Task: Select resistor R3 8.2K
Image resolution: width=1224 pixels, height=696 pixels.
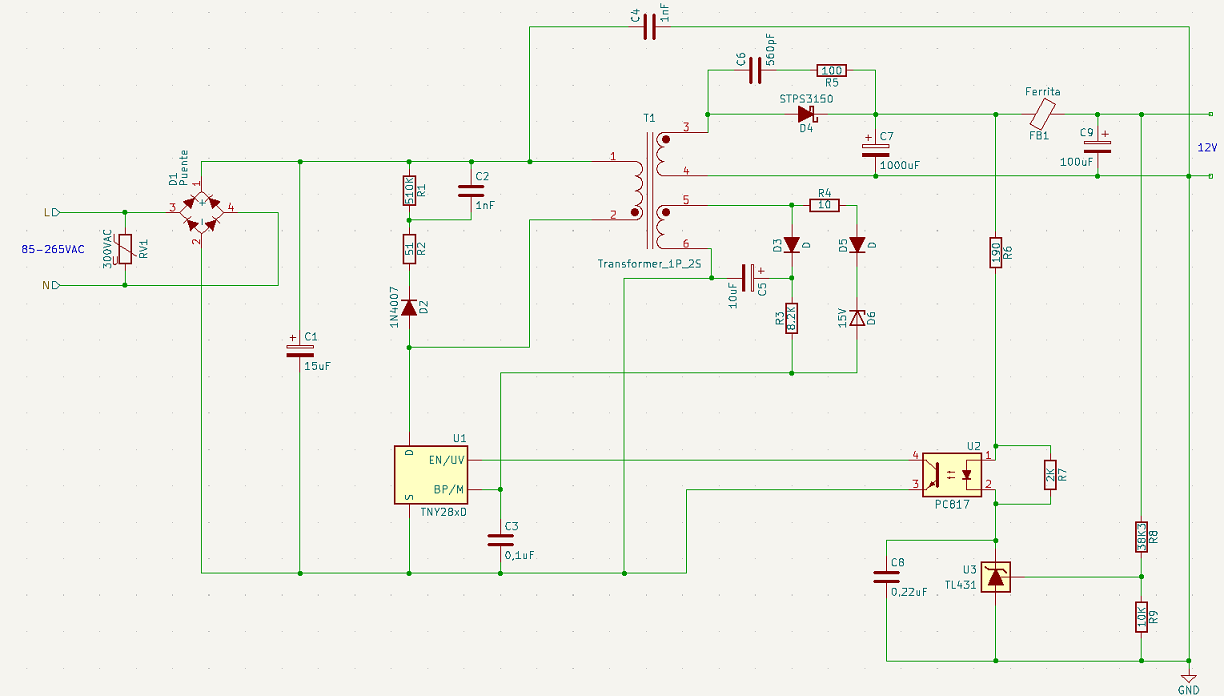Action: click(791, 319)
